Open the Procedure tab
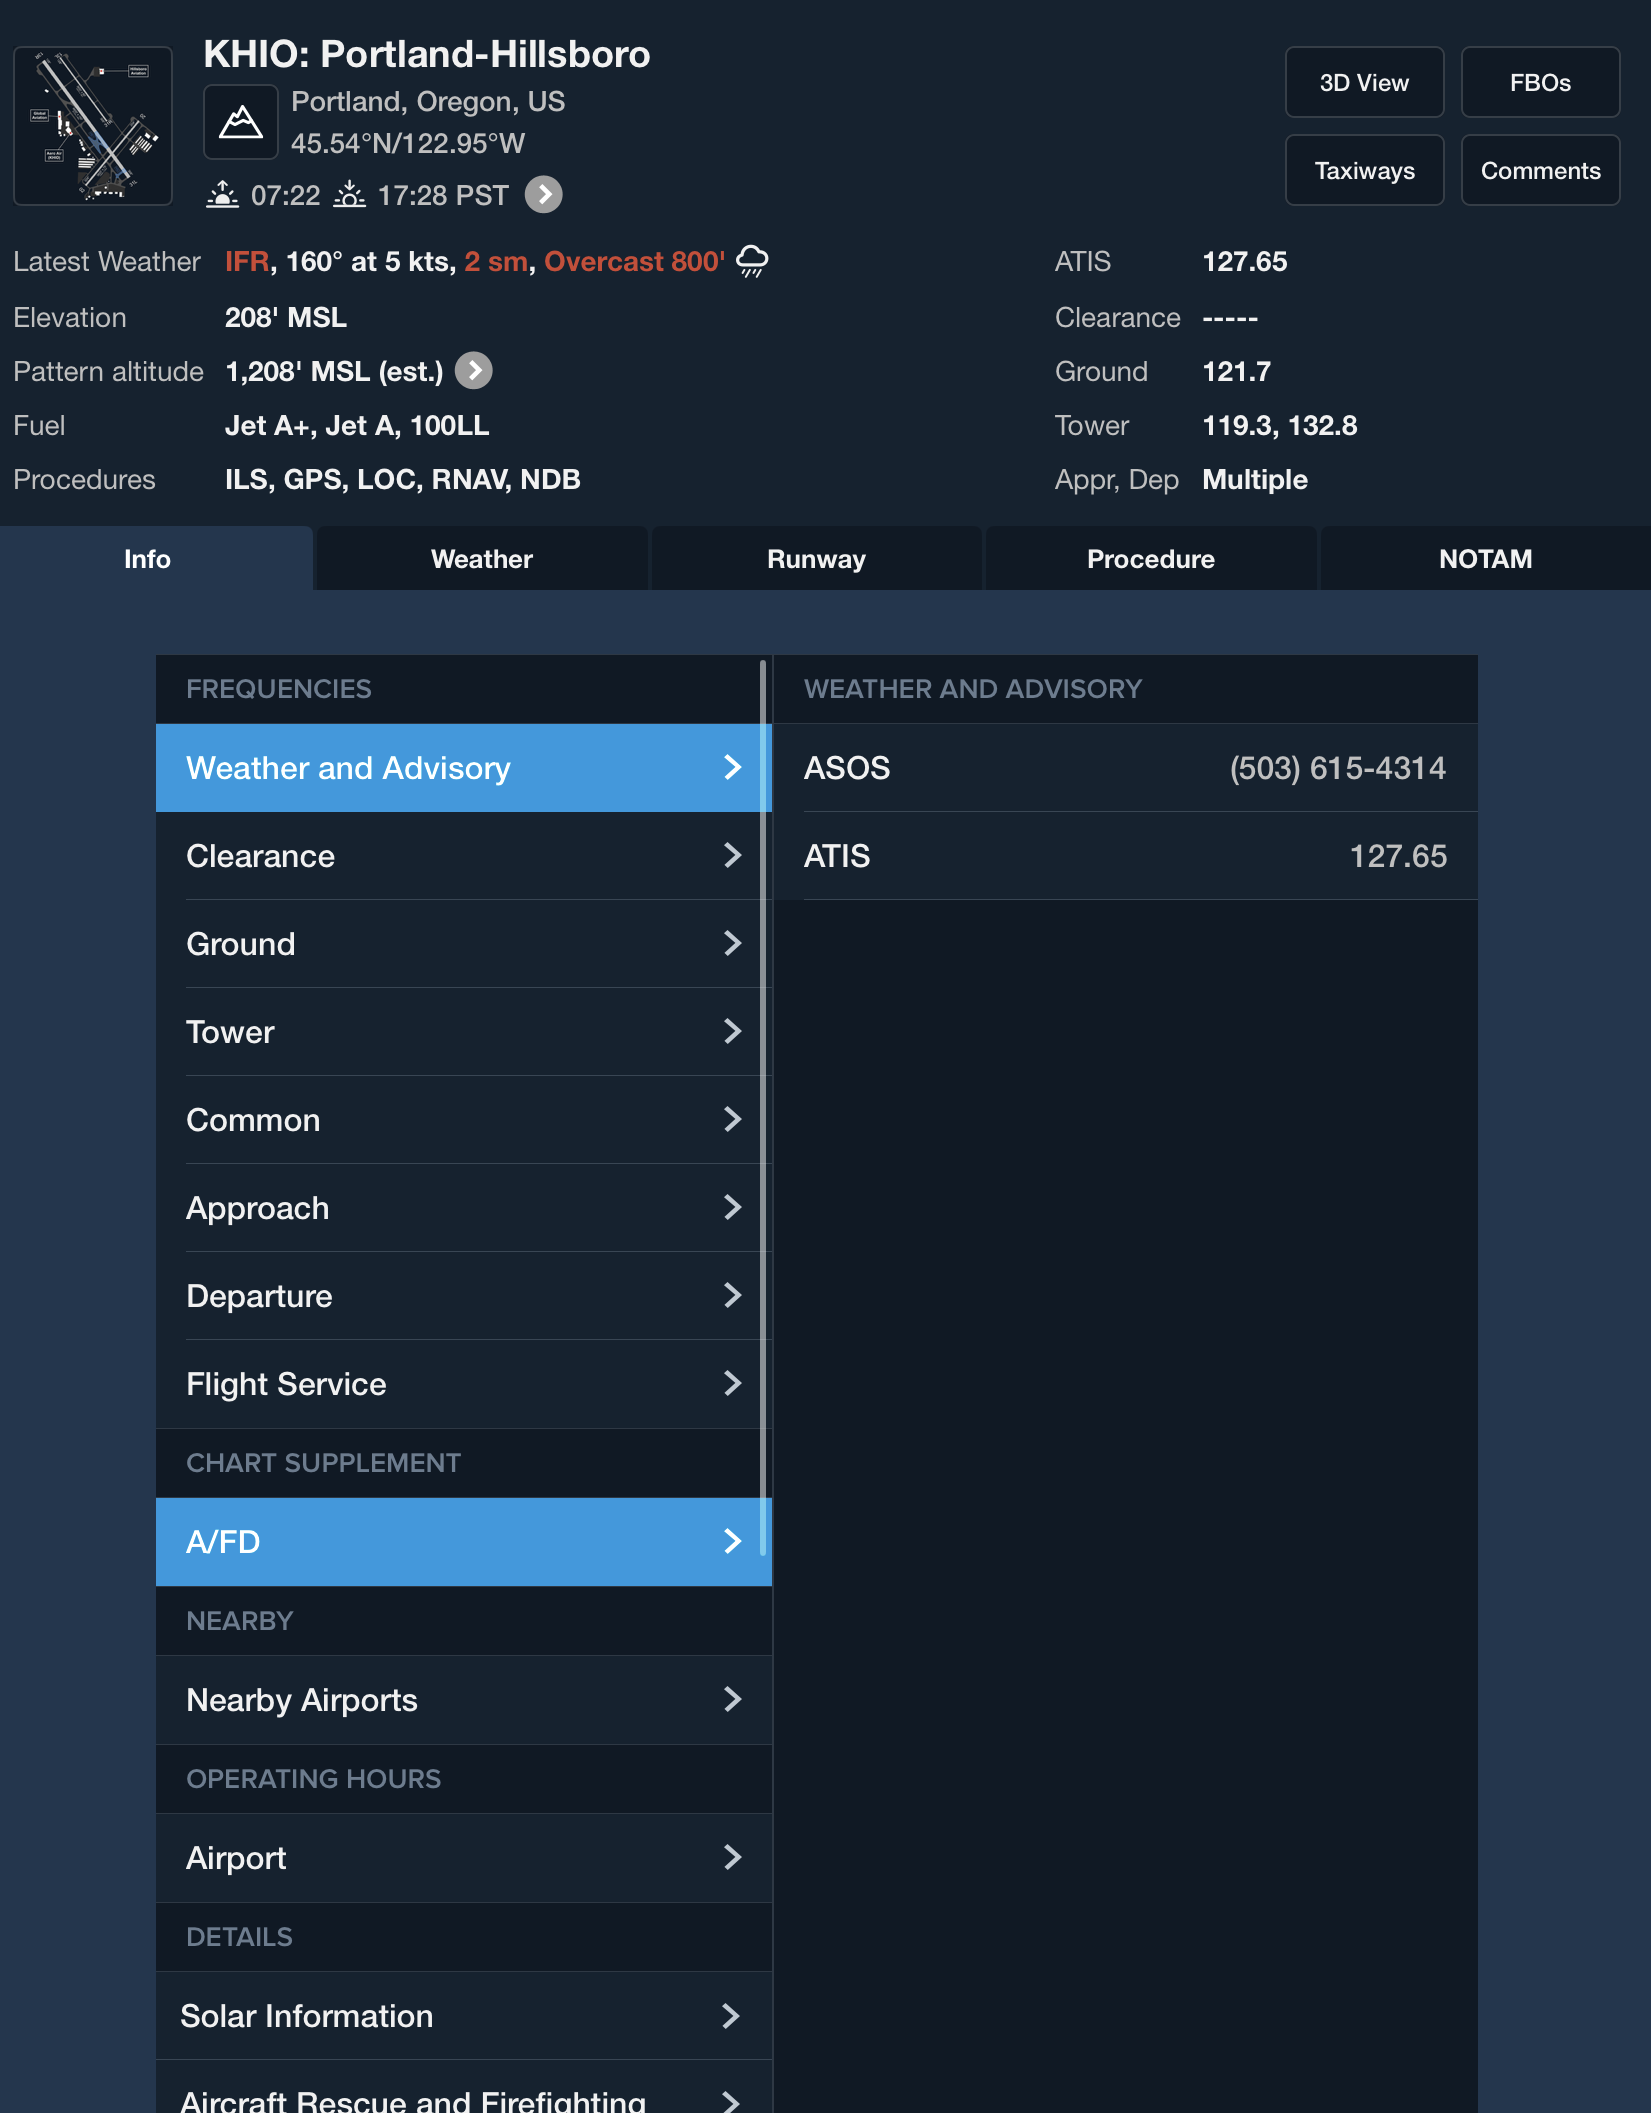The height and width of the screenshot is (2113, 1651). (1150, 559)
